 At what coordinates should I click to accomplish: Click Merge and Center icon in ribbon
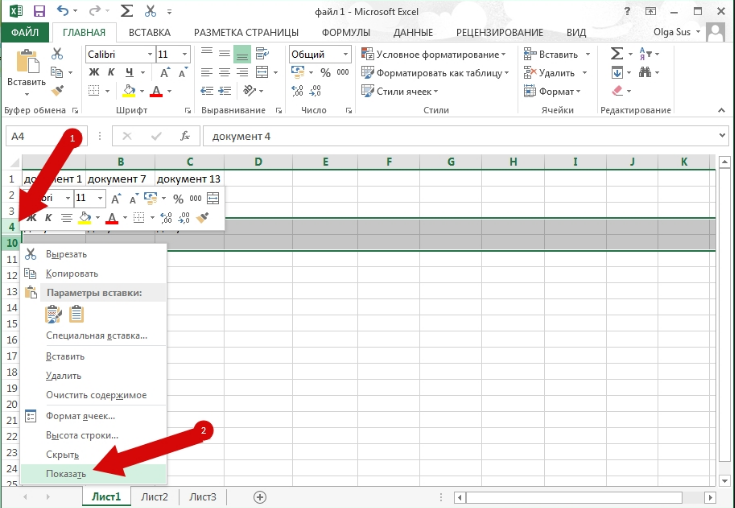pos(262,72)
